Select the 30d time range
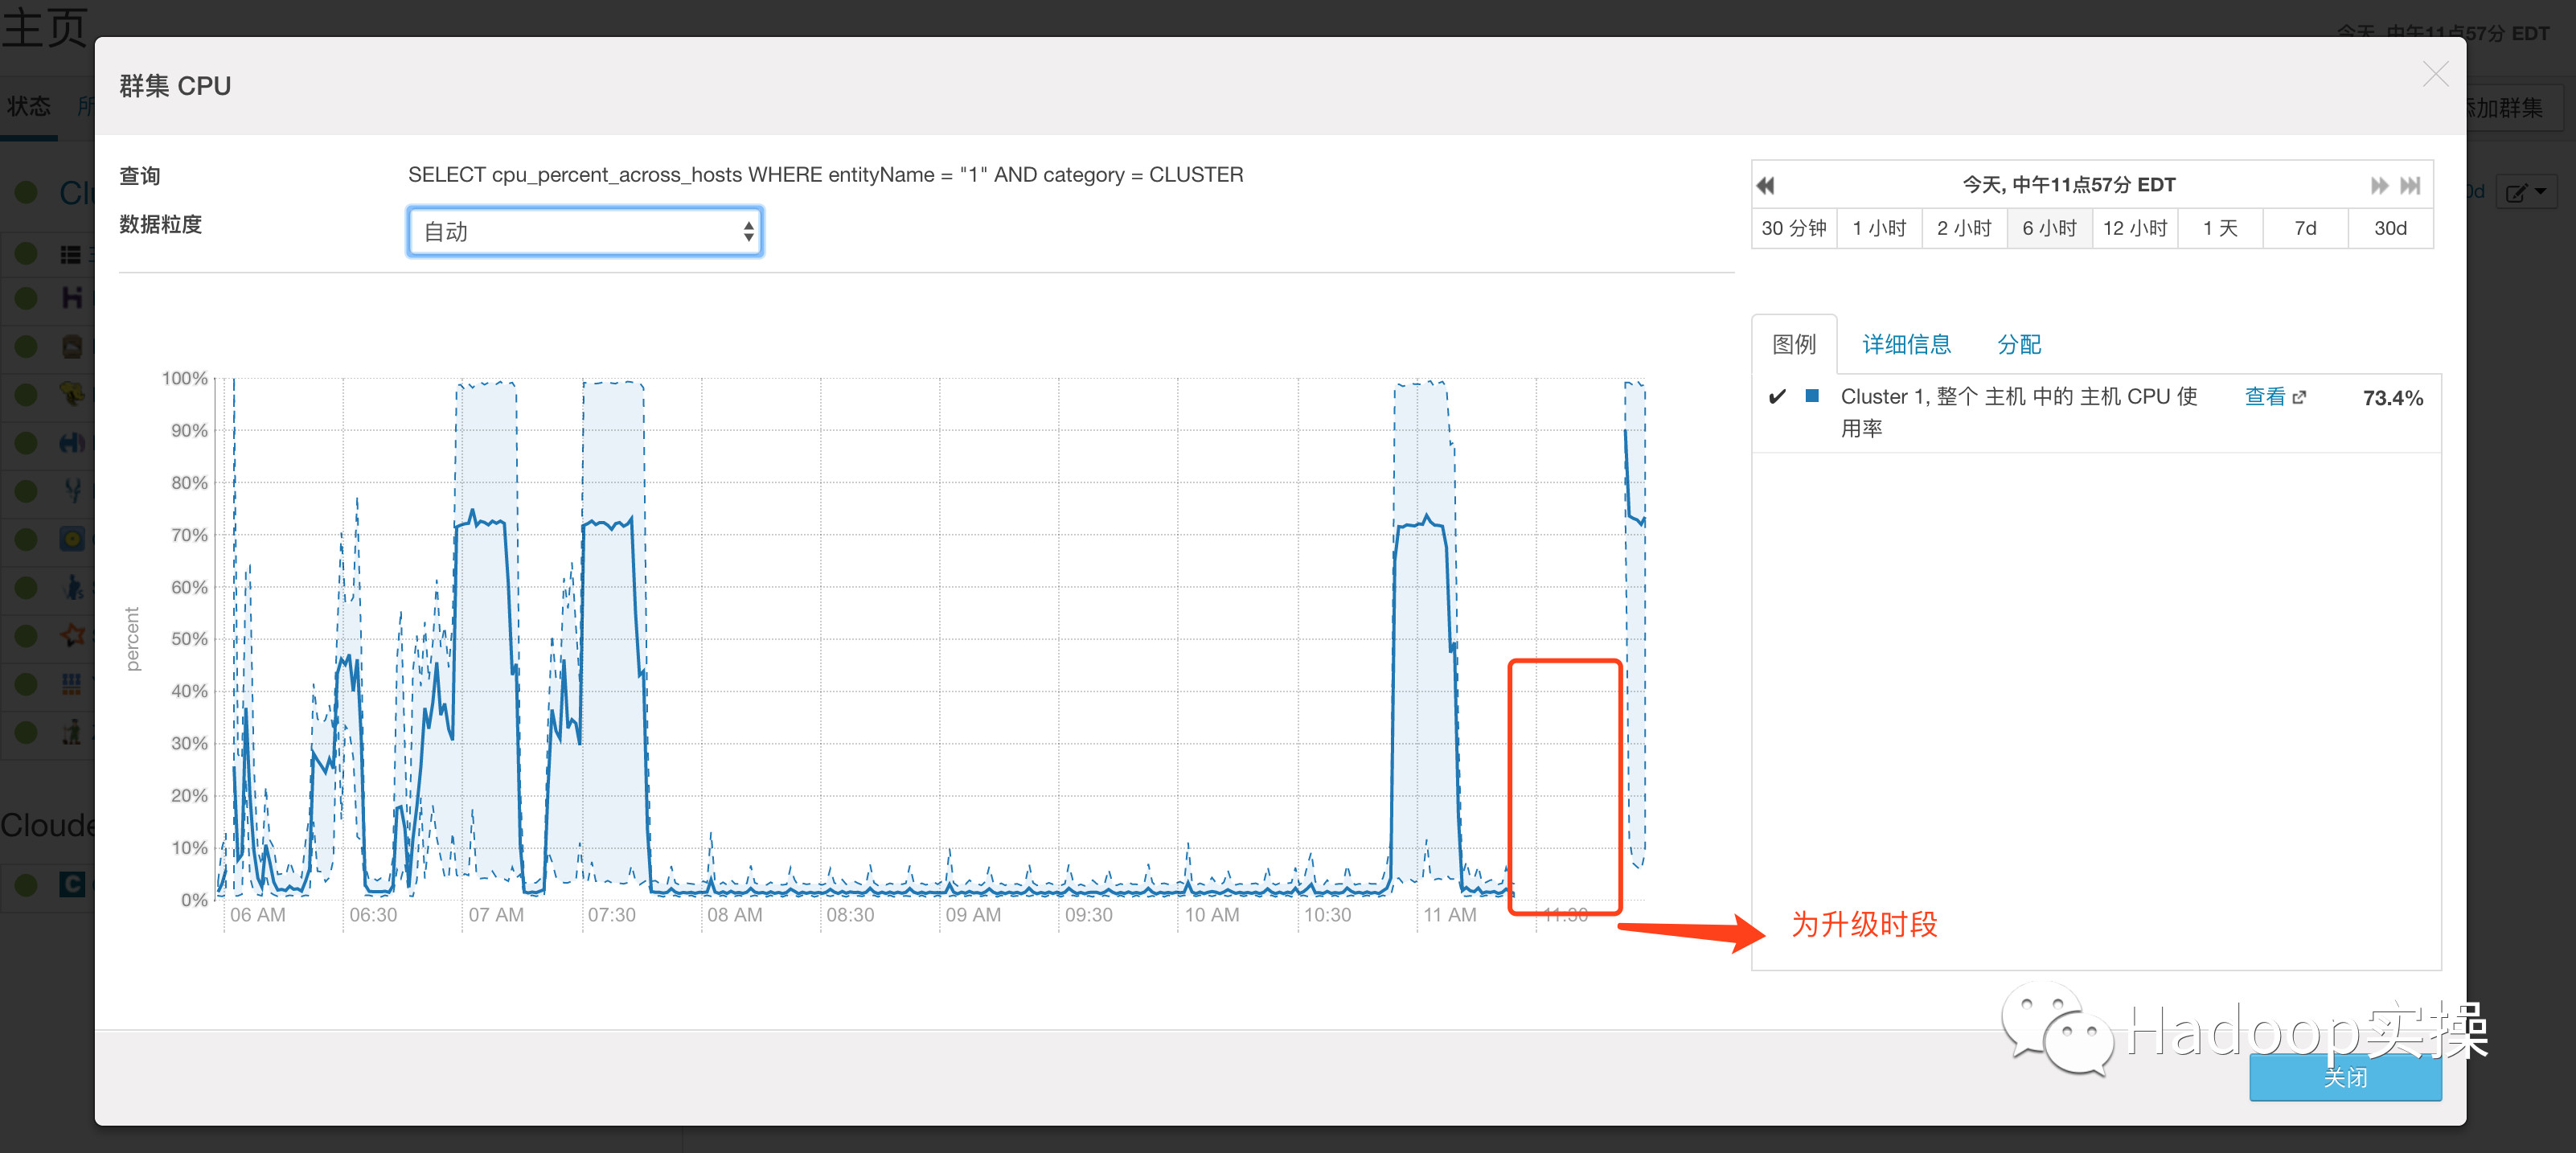The width and height of the screenshot is (2576, 1153). pos(2390,228)
